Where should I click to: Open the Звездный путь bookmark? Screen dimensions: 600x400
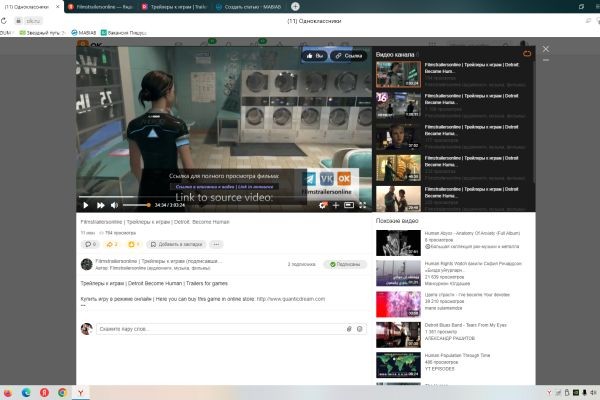point(42,33)
